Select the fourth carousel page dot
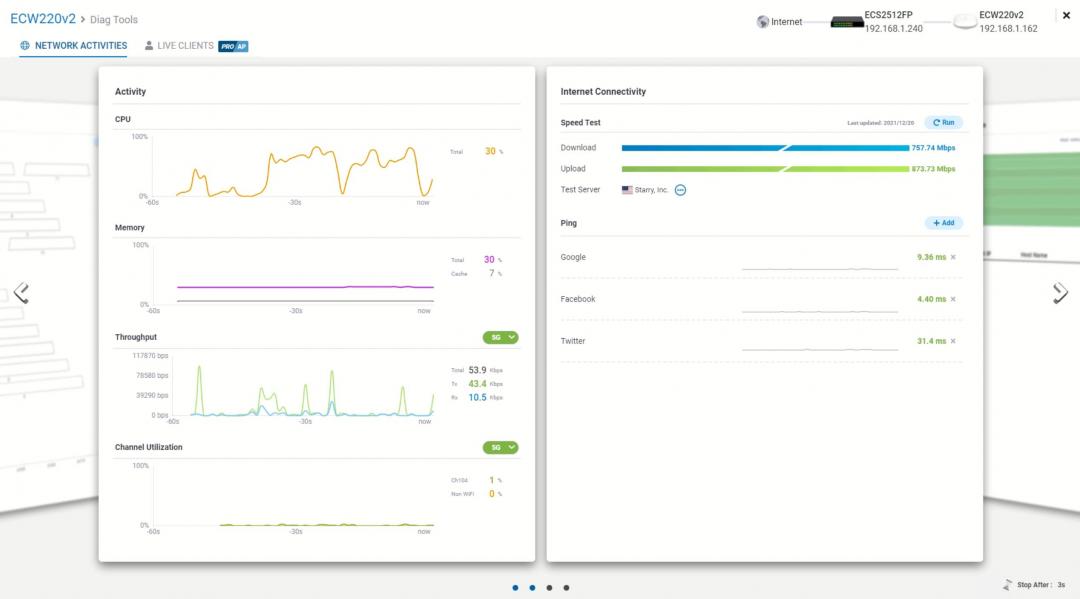This screenshot has height=599, width=1080. point(566,587)
